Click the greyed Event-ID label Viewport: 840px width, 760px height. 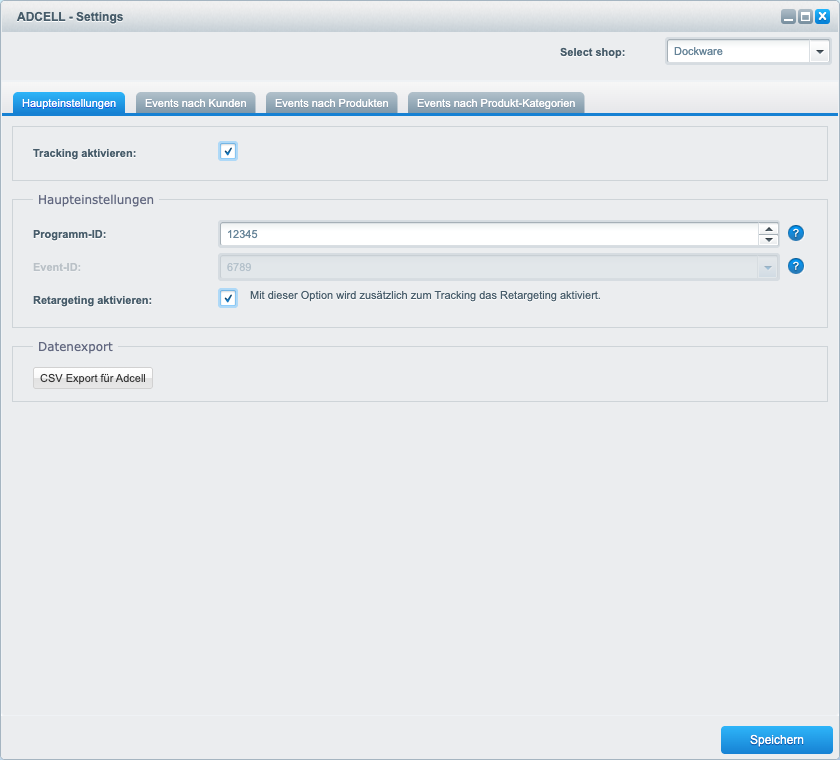click(57, 267)
